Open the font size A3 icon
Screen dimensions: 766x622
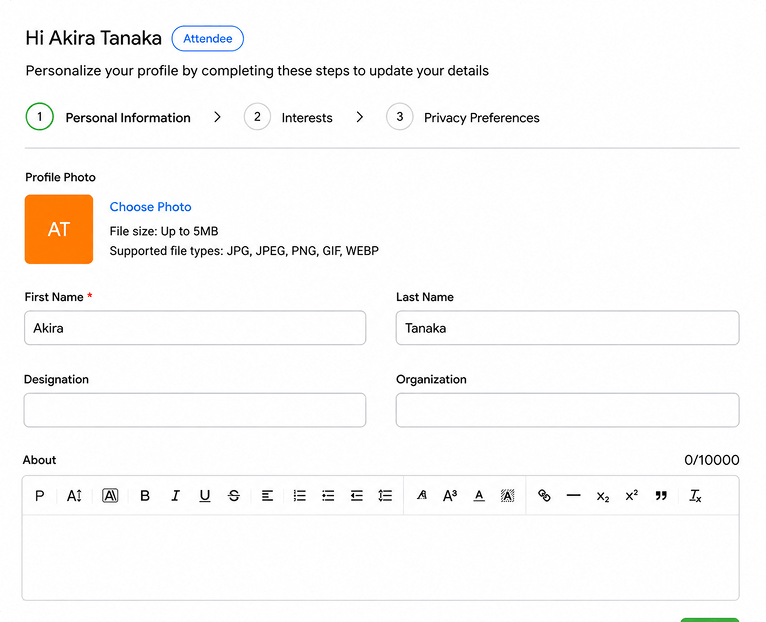[450, 496]
